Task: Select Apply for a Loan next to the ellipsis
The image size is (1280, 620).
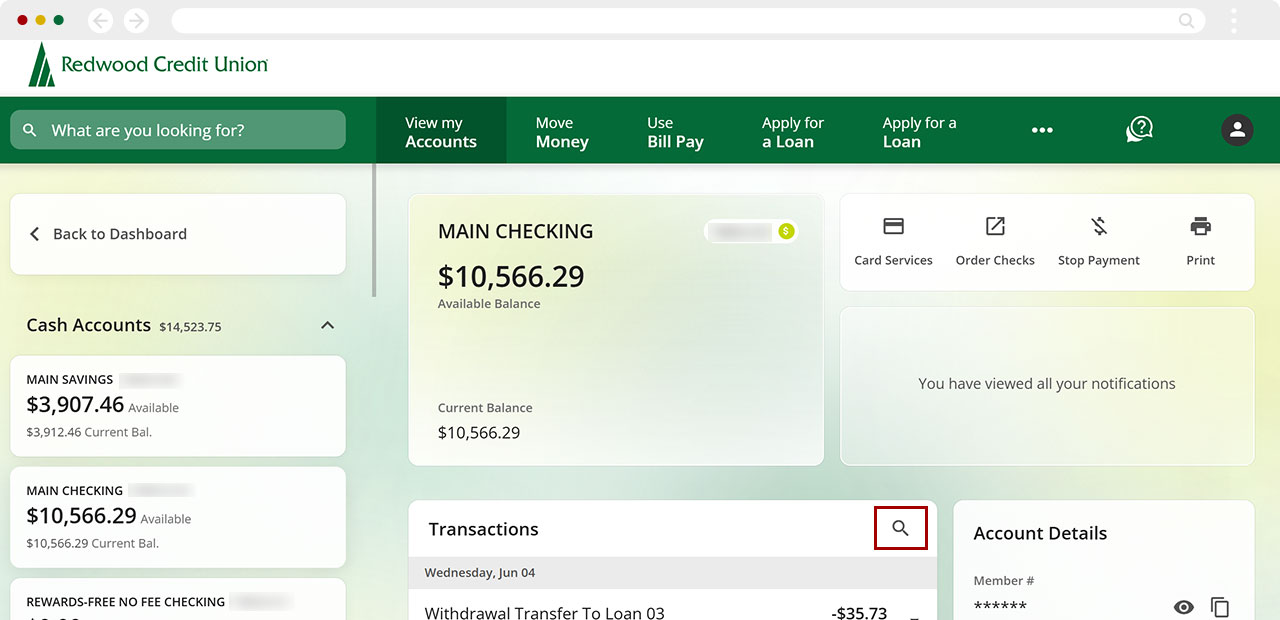Action: pos(919,131)
